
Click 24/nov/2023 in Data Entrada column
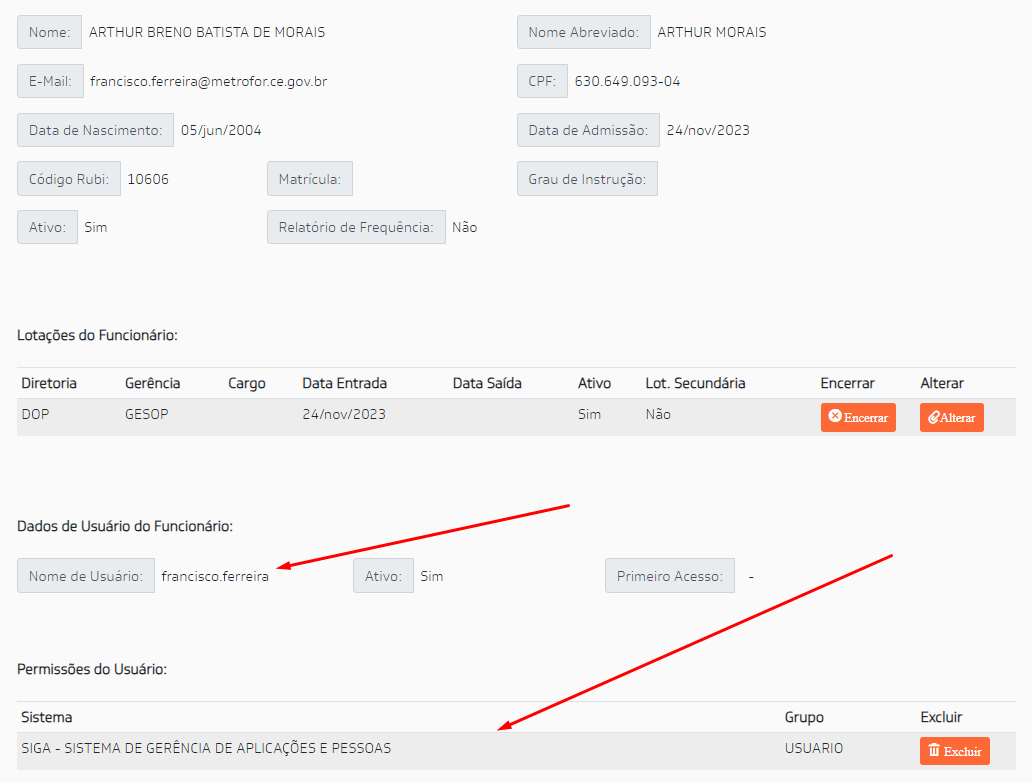(x=344, y=415)
